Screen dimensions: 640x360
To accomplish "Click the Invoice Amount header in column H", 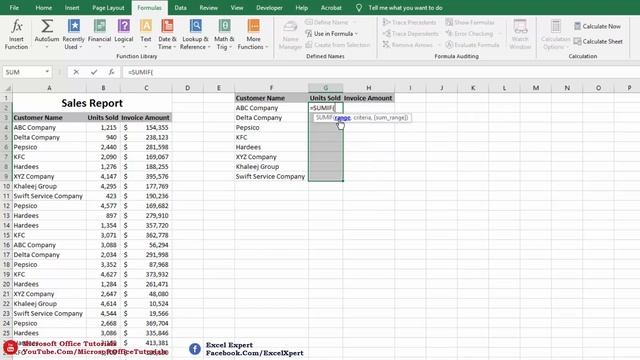I will [x=369, y=98].
